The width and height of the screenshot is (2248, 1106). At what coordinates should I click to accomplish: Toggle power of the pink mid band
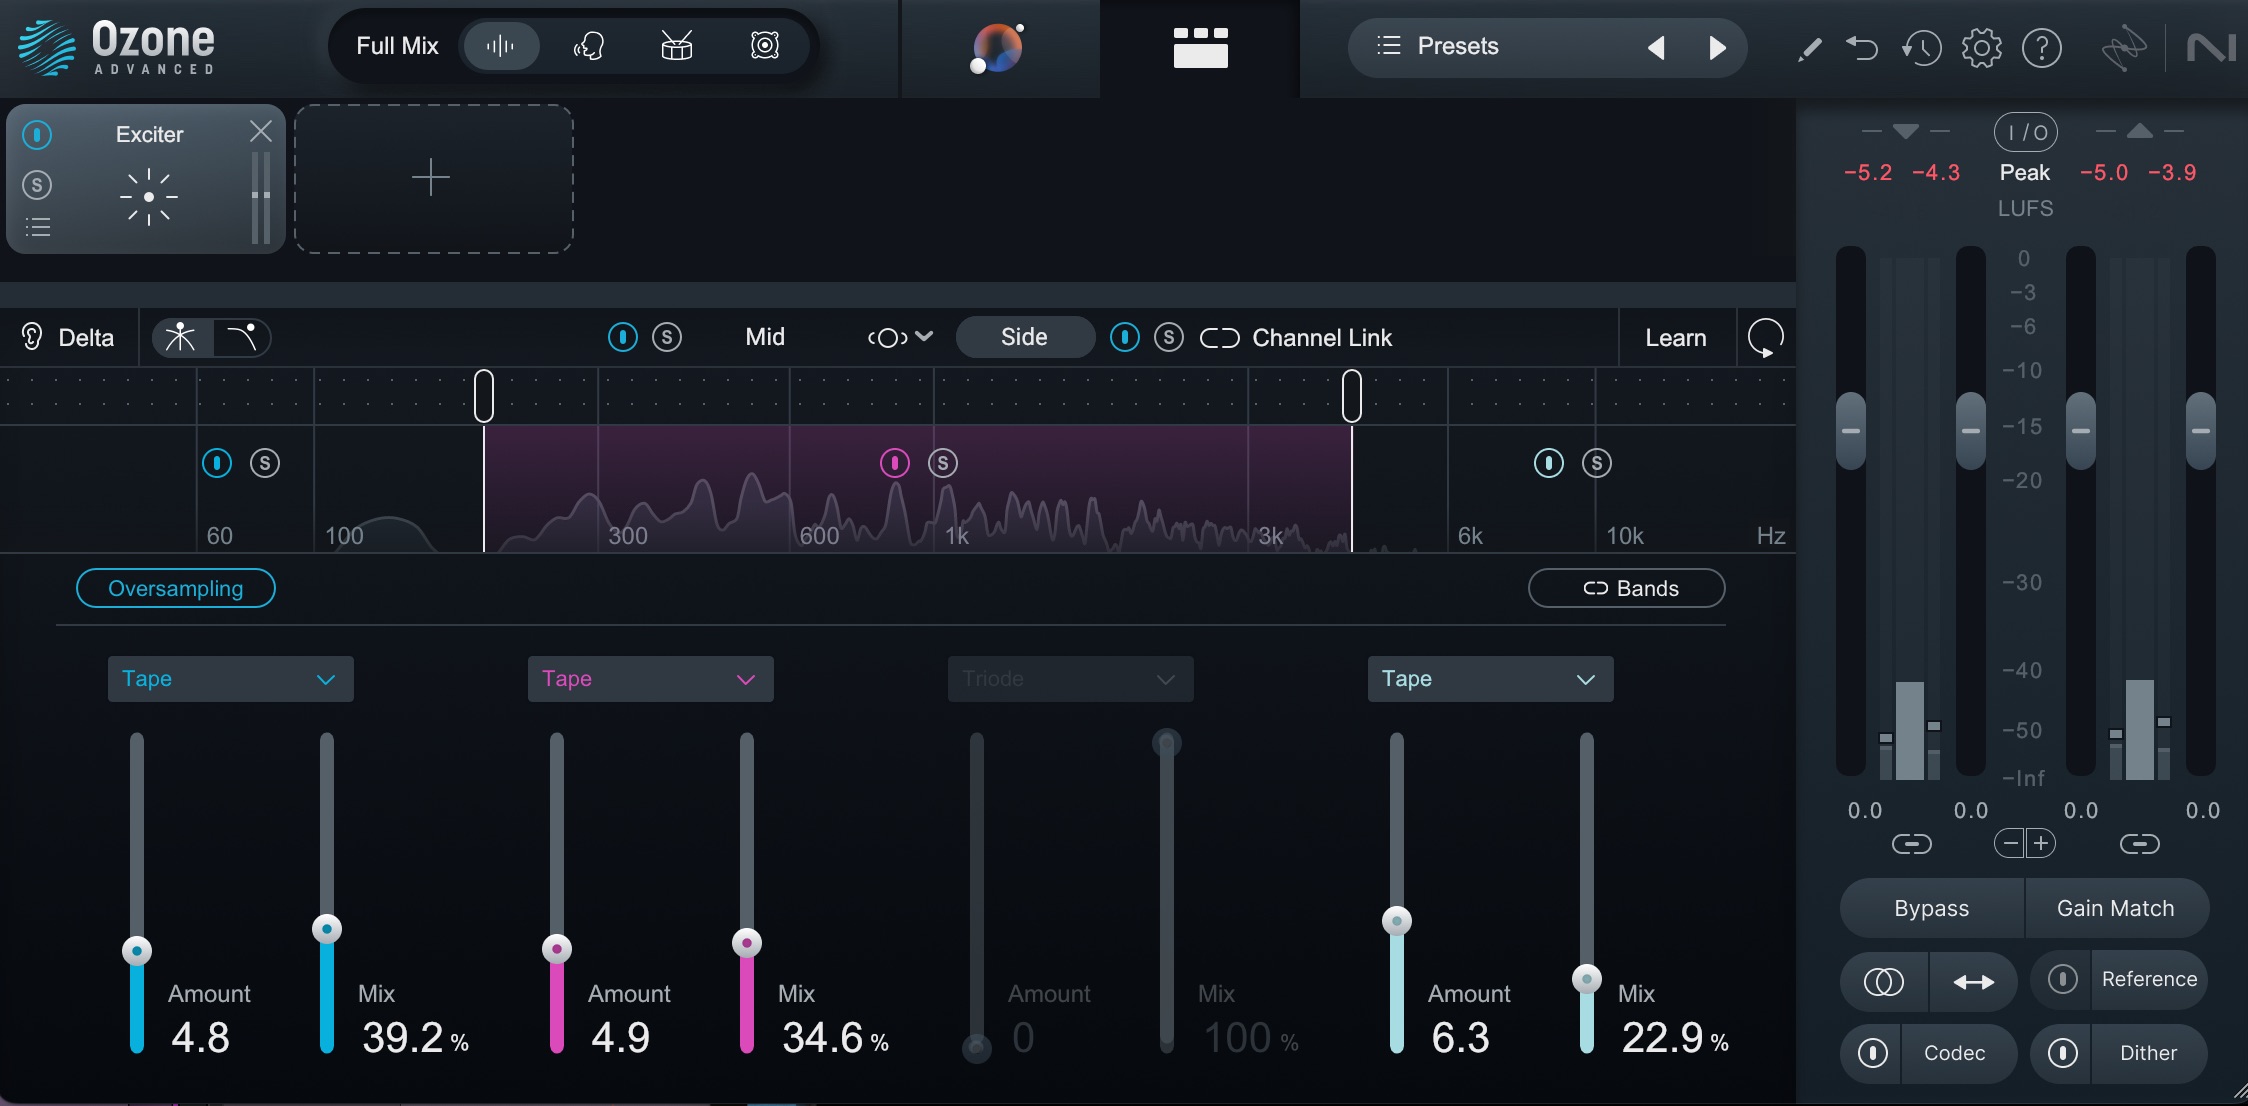(895, 463)
